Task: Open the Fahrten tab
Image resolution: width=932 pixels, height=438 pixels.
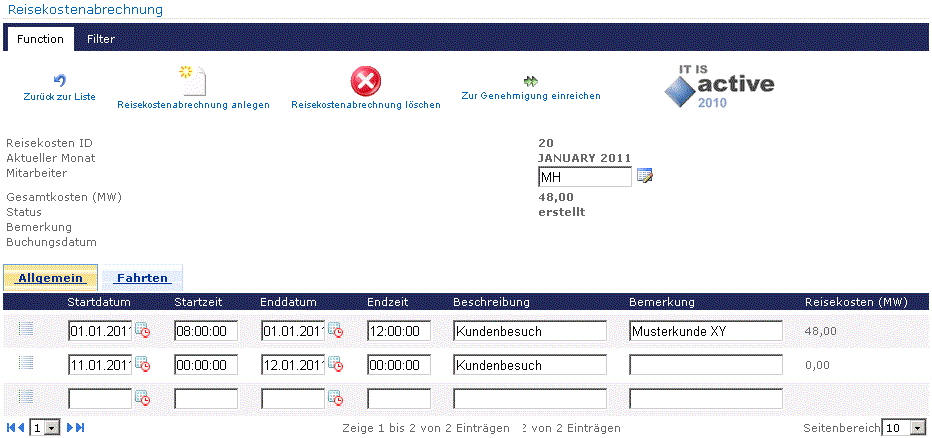Action: click(x=141, y=278)
